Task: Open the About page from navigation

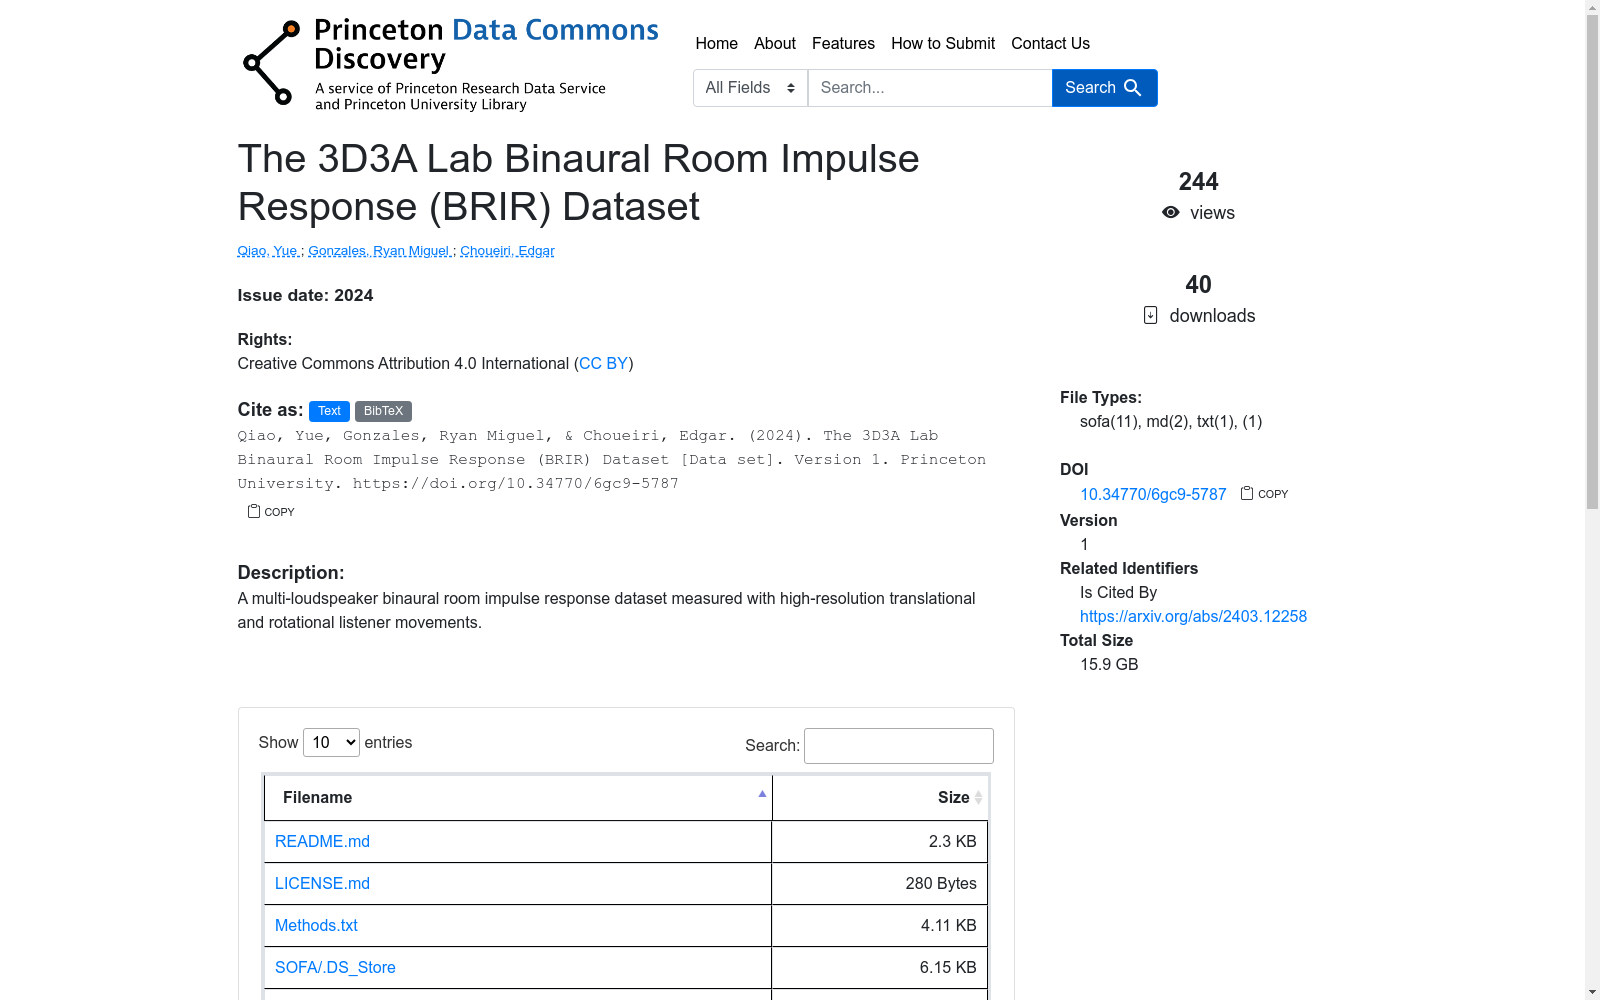Action: coord(774,43)
